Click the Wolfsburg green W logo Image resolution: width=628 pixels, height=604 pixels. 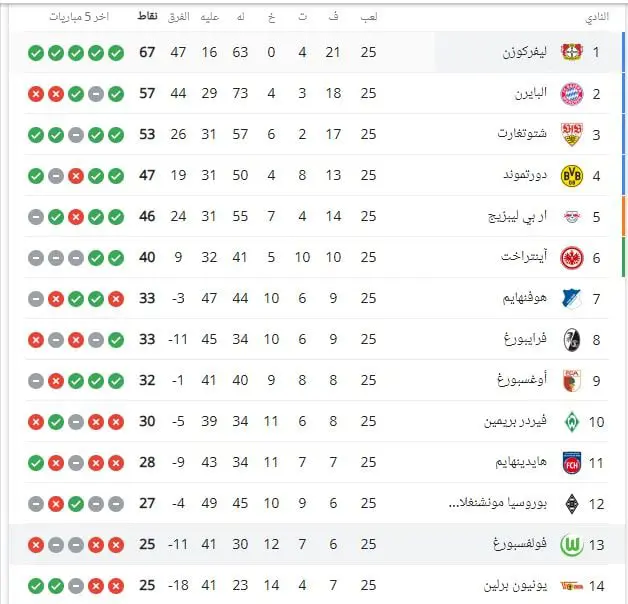click(572, 545)
